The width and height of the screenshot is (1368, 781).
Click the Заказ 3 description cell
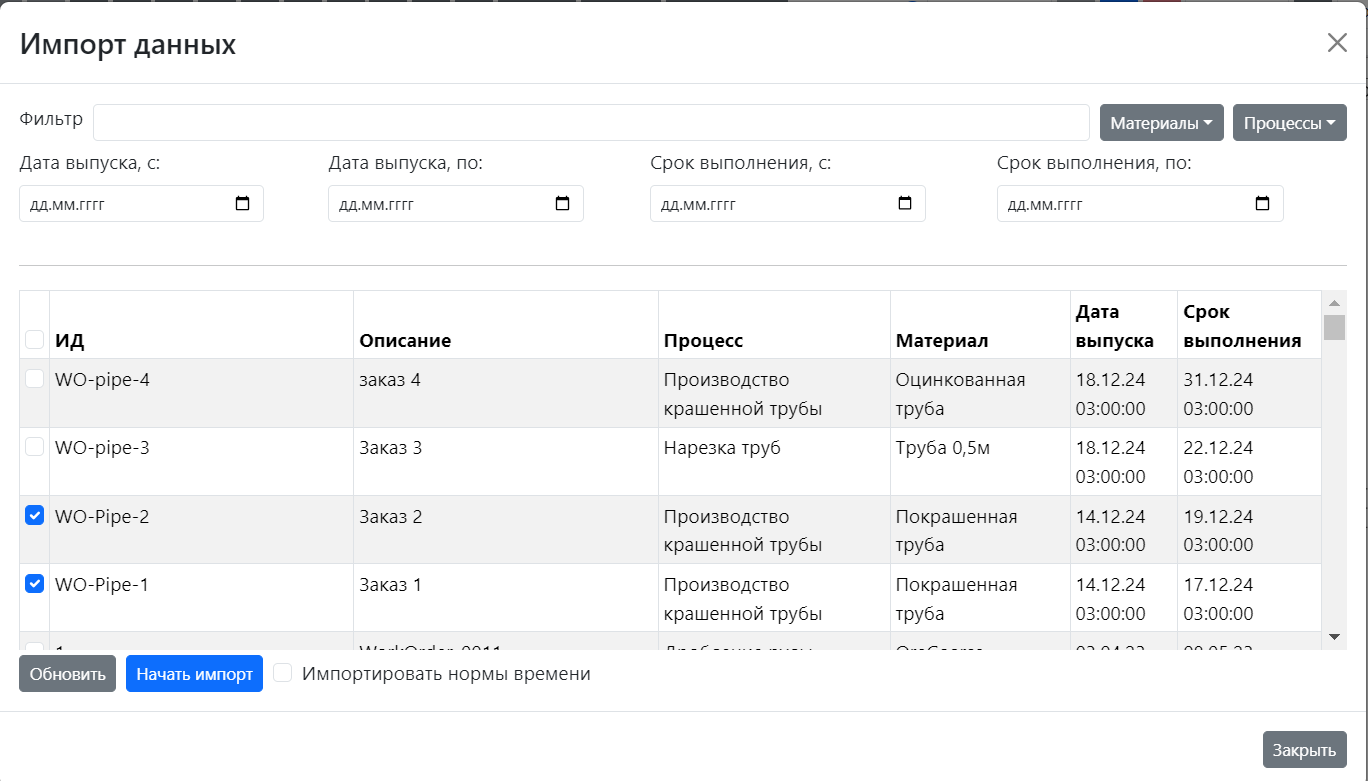506,462
